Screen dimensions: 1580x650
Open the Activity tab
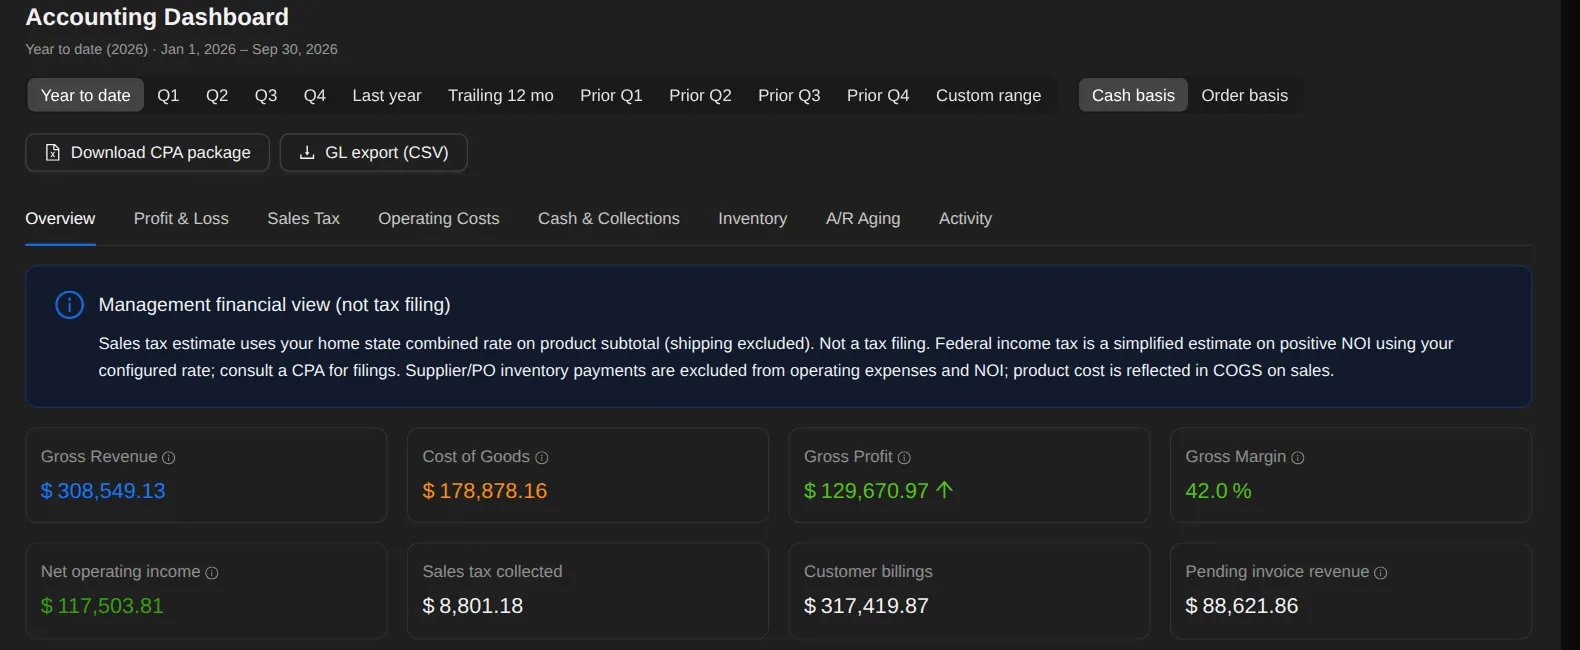[x=965, y=218]
